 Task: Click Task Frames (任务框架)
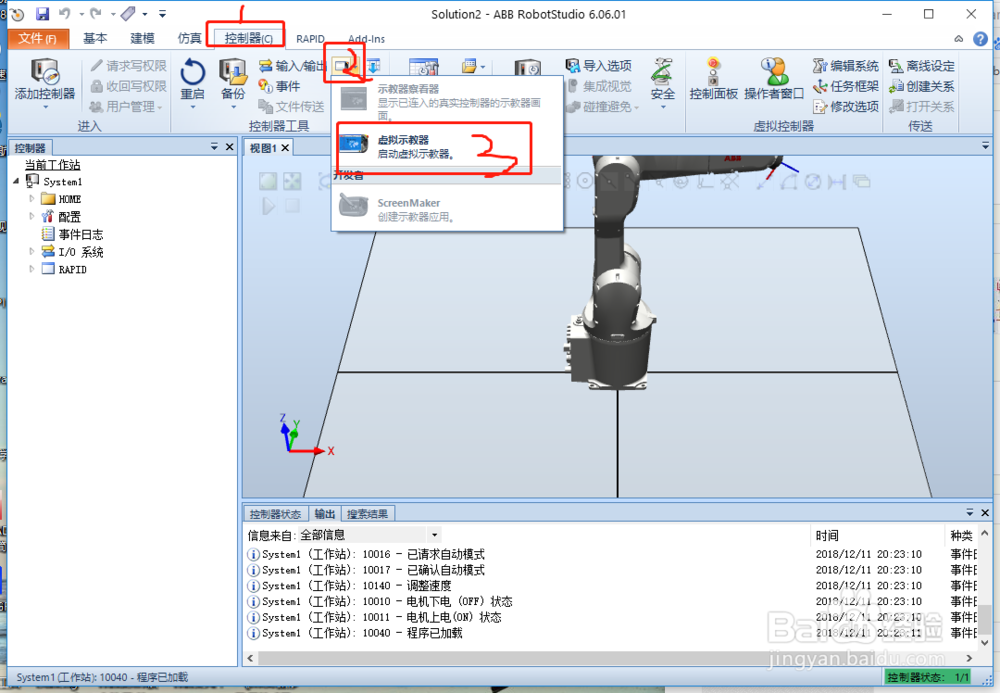pyautogui.click(x=846, y=86)
